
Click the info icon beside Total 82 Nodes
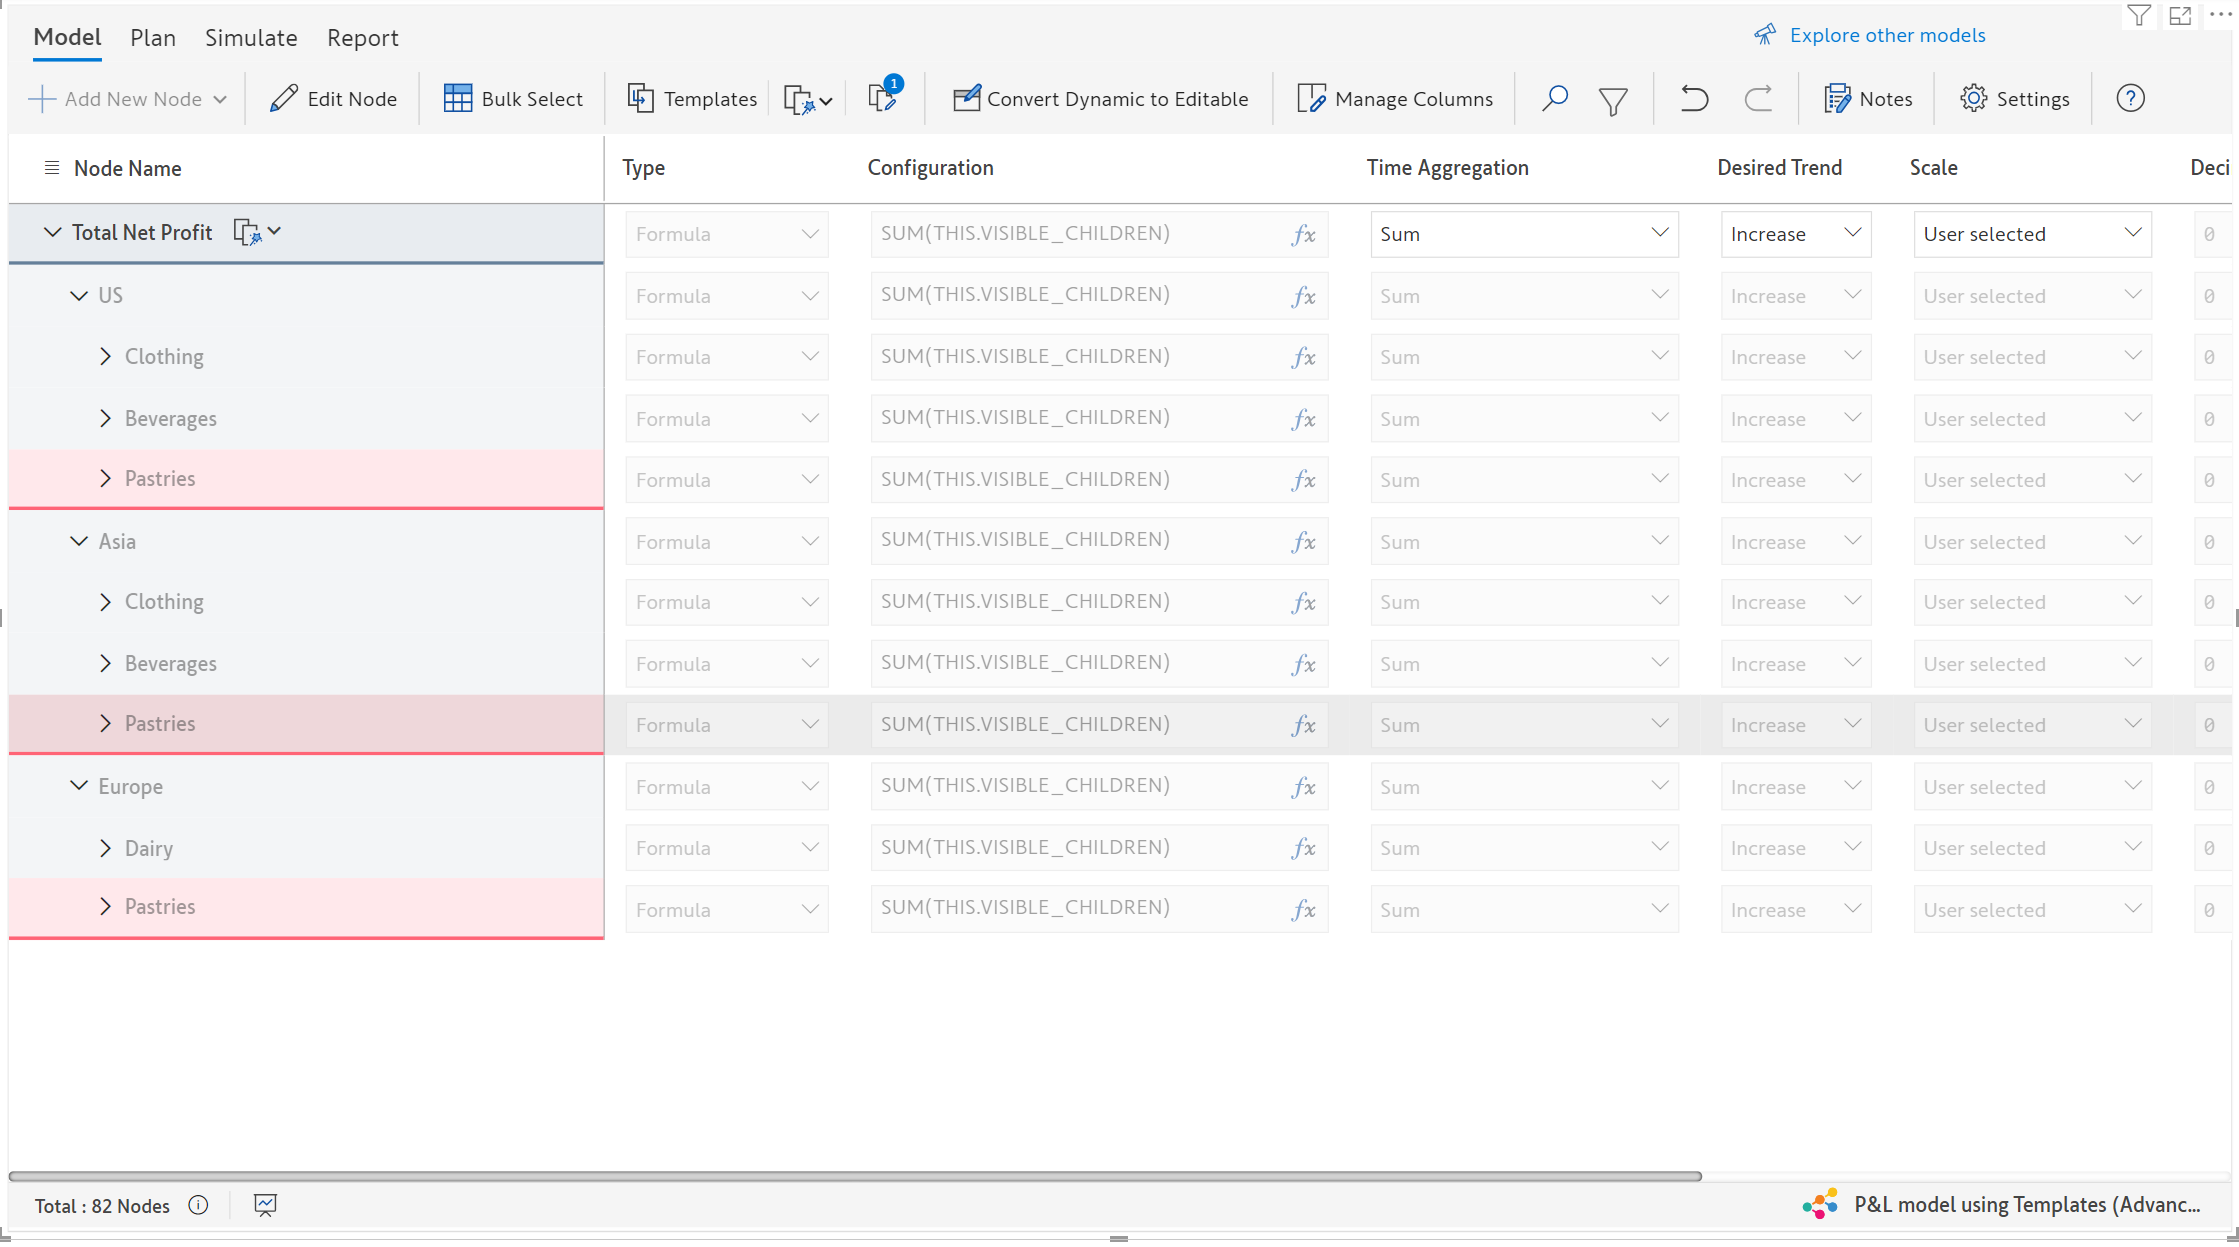[x=198, y=1205]
